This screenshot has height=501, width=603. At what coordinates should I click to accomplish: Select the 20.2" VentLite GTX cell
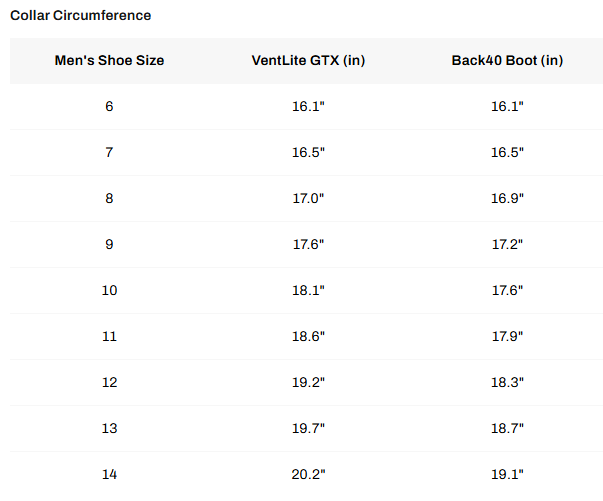pos(308,474)
